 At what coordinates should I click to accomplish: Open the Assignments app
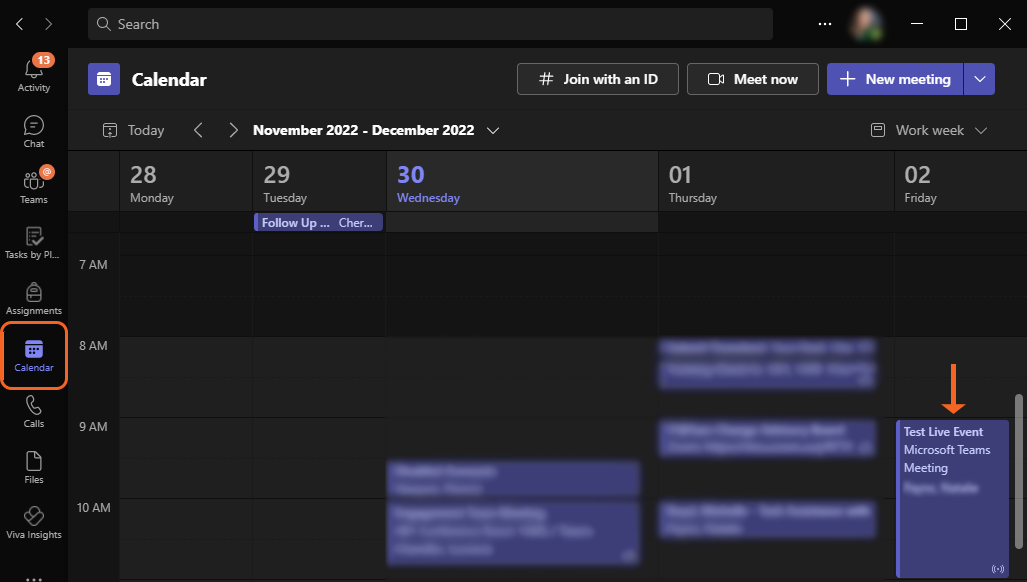34,298
